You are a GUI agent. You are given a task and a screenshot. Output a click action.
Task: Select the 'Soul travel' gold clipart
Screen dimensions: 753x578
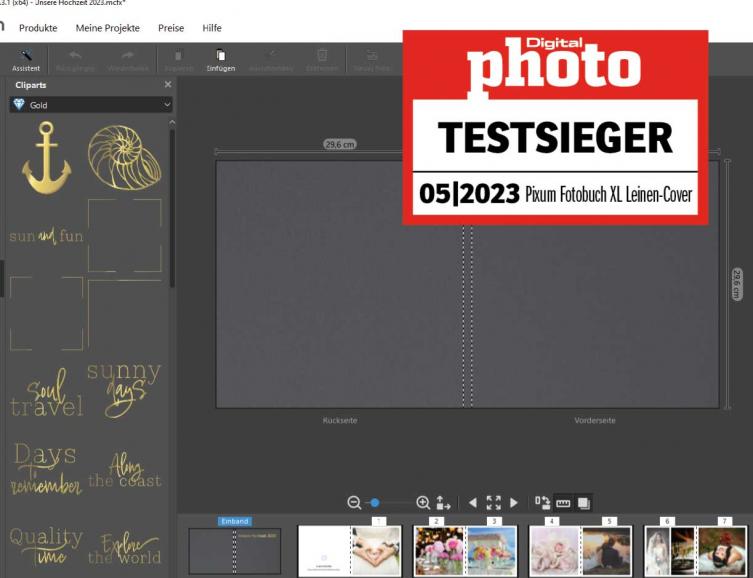click(46, 393)
